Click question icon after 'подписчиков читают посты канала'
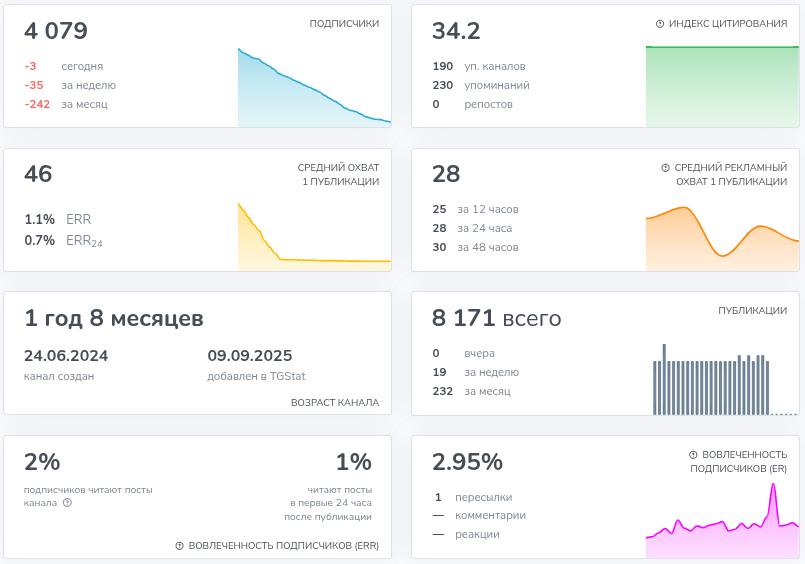Screen dimensions: 805x564 (67, 503)
